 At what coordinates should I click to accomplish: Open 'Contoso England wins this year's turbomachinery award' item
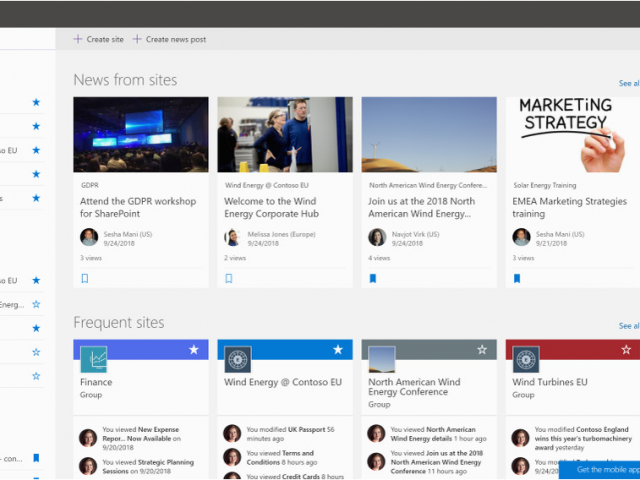click(583, 438)
